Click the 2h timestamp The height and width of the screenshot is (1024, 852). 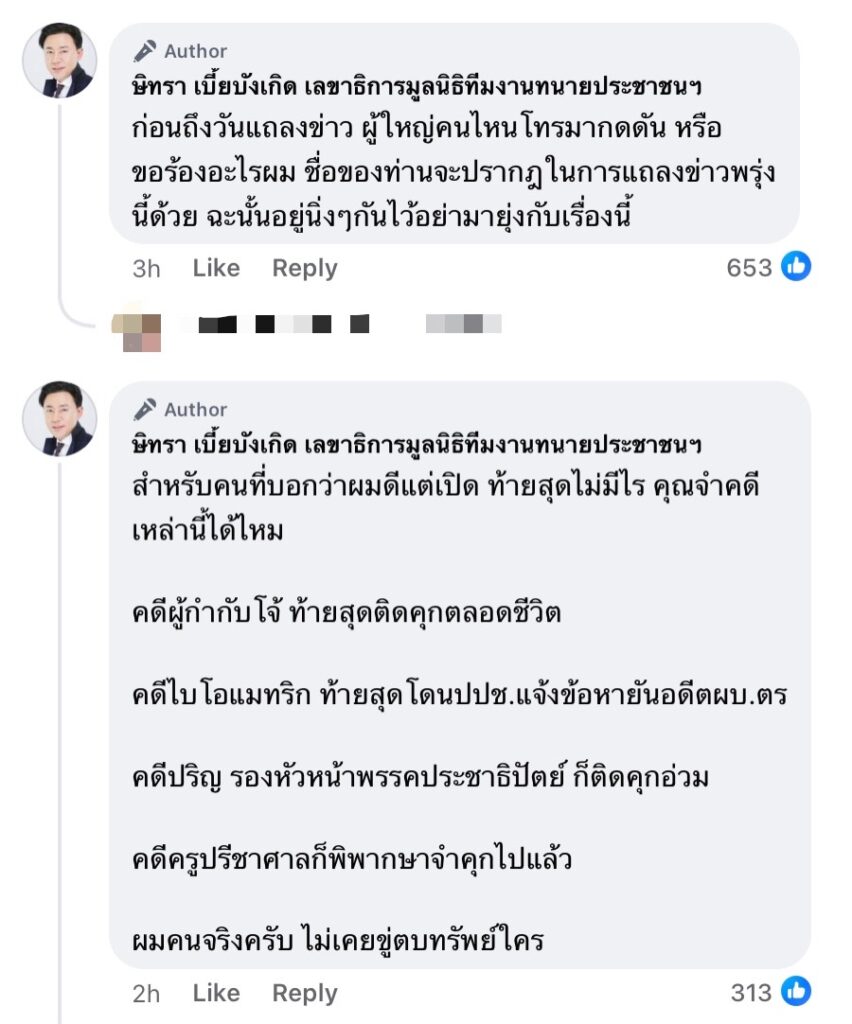(x=146, y=993)
